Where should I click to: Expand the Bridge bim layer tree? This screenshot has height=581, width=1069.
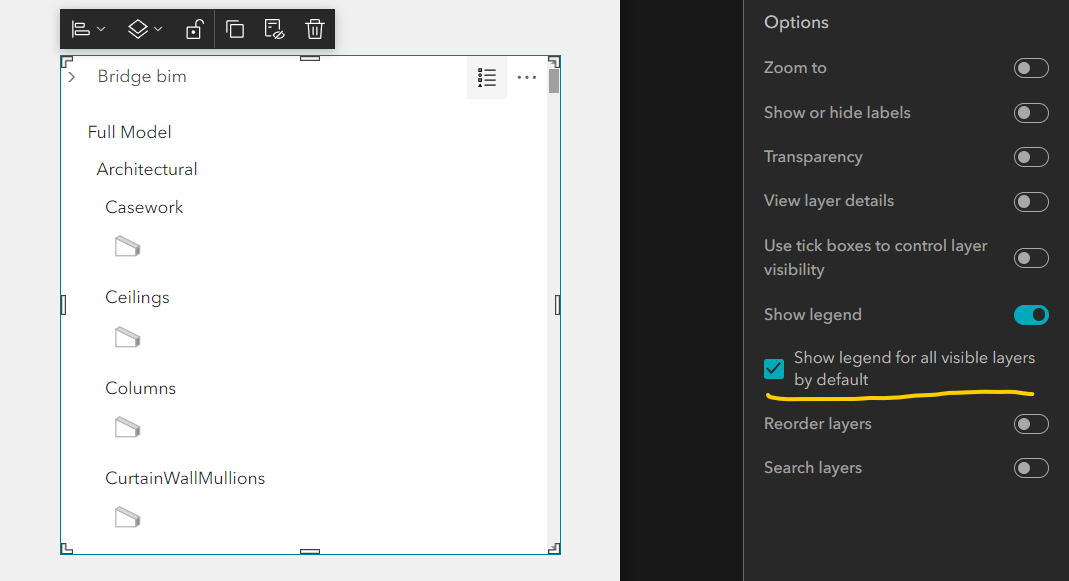click(x=70, y=75)
